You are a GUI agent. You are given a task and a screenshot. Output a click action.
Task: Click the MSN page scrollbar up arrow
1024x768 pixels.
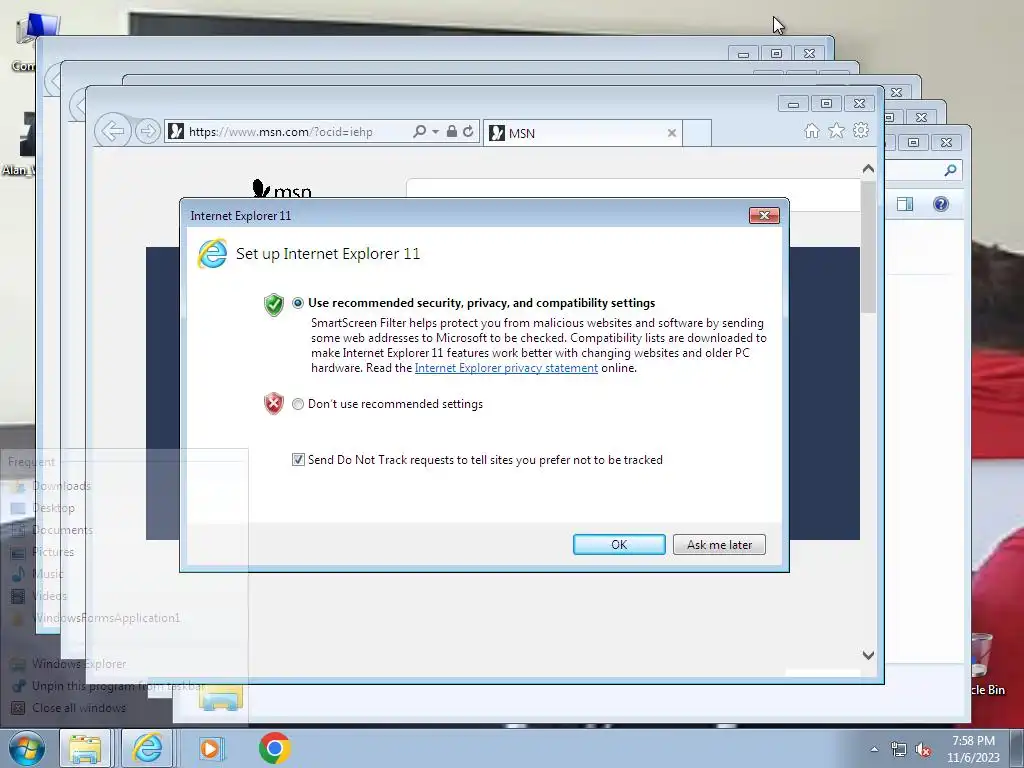(x=868, y=168)
